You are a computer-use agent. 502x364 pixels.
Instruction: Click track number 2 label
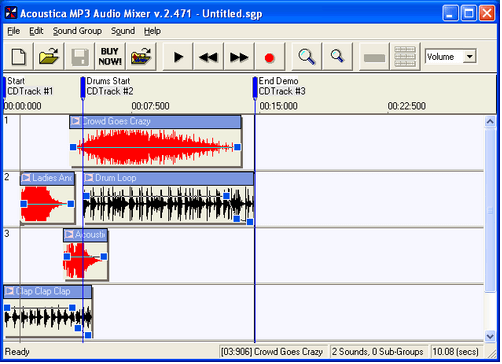pyautogui.click(x=7, y=177)
